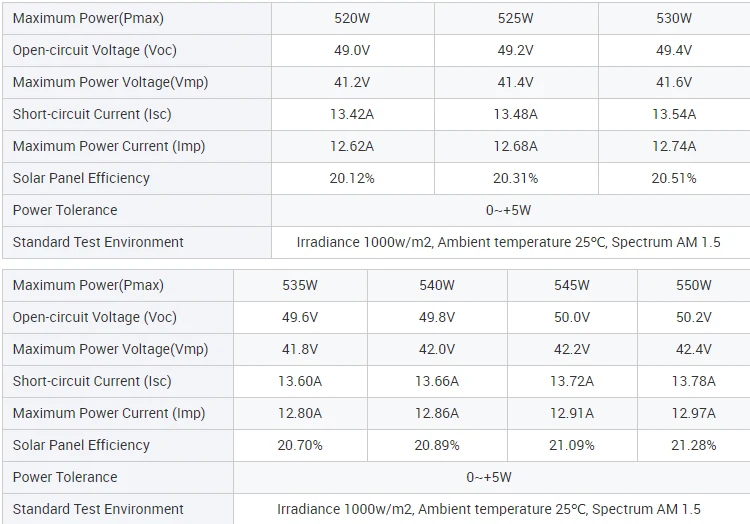
Task: Click the 13.72A short-circuit current cell
Action: (572, 381)
